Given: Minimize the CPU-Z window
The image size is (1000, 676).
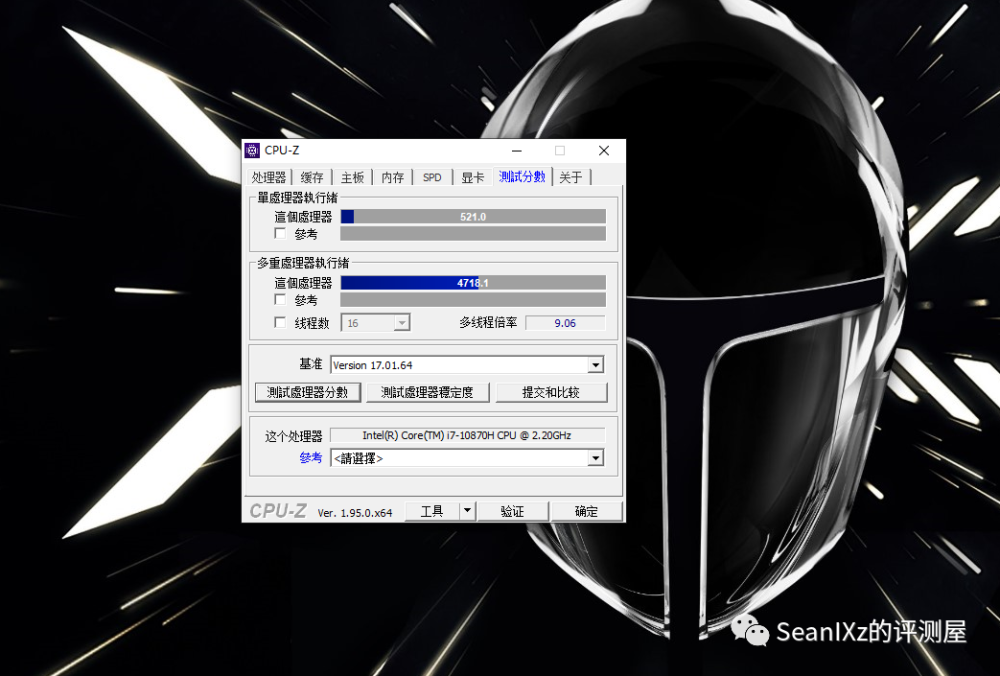Looking at the screenshot, I should [x=517, y=151].
